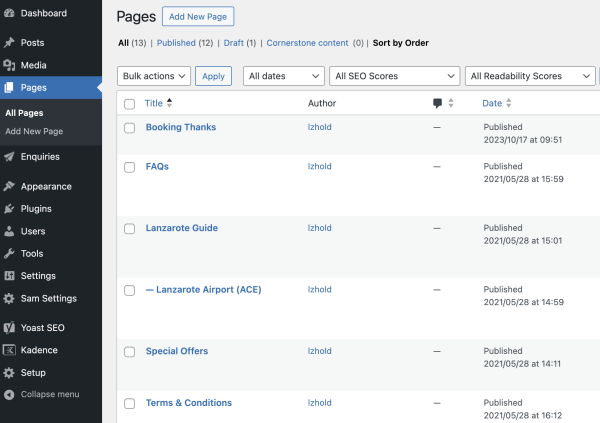Tick the checkbox for Booking Thanks
Screen dimensions: 600x423
pos(129,128)
